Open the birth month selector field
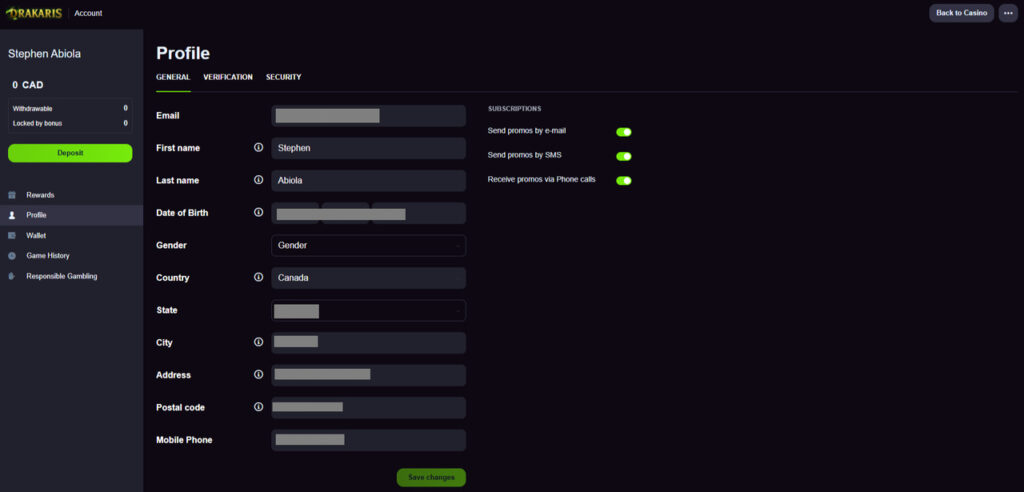The image size is (1024, 492). coord(345,213)
